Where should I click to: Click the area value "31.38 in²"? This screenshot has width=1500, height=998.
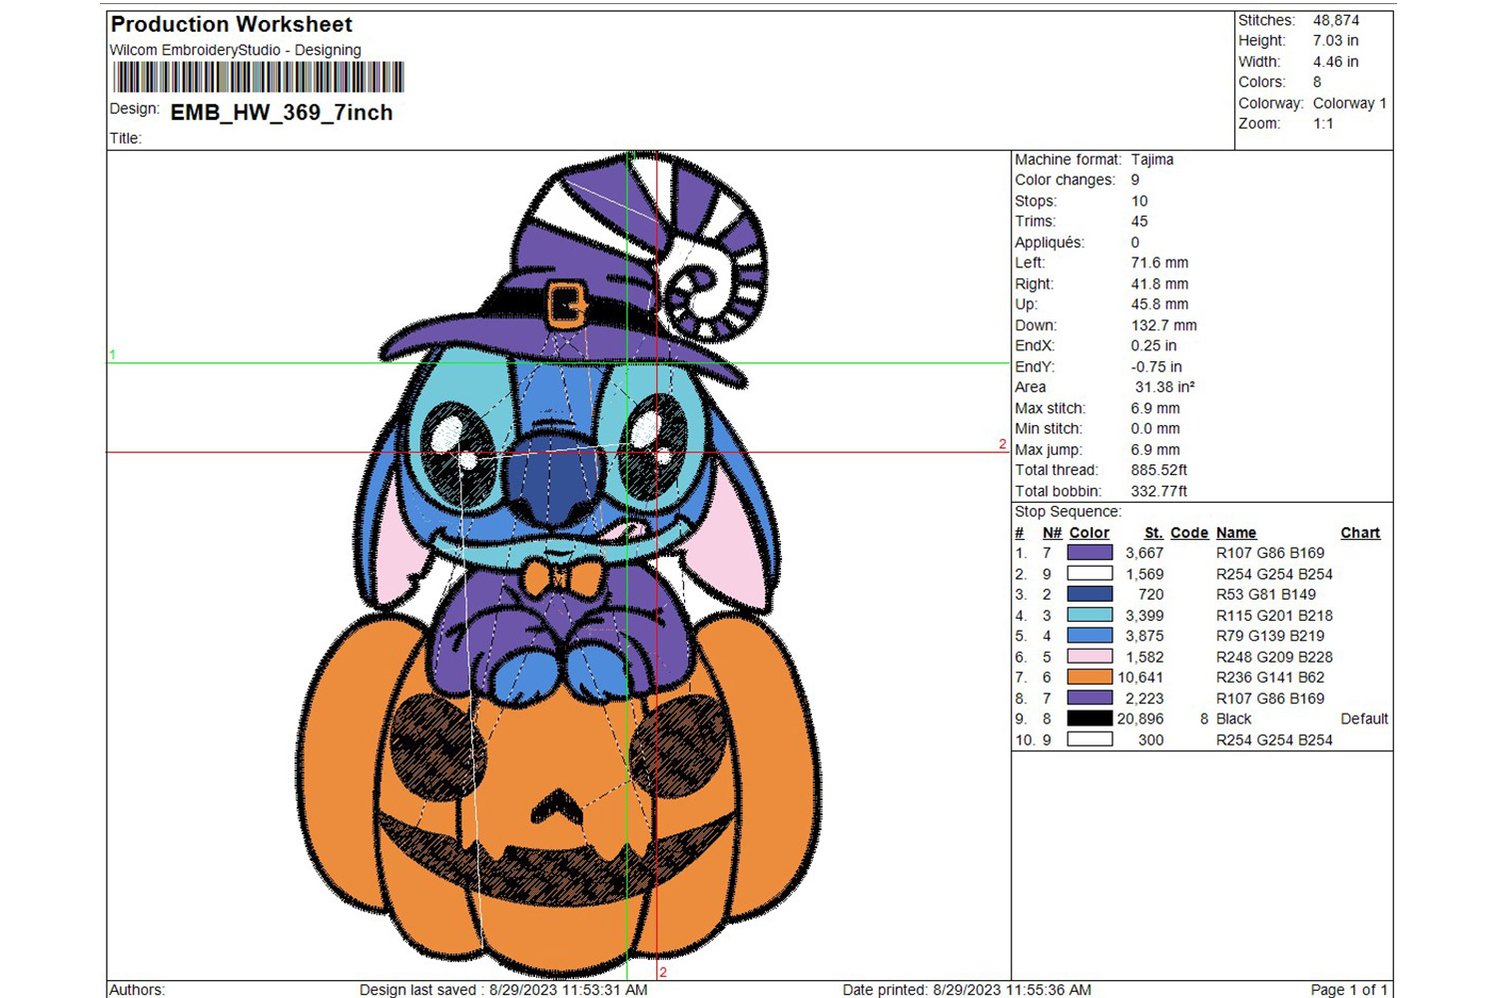coord(1165,387)
